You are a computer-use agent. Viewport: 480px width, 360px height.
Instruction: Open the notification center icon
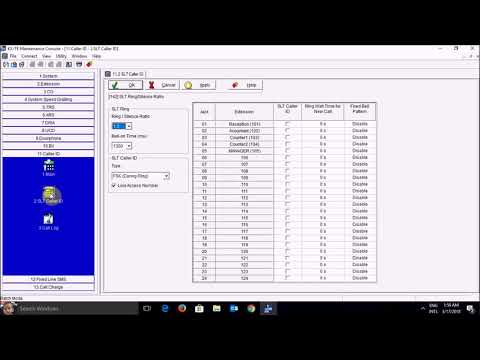pos(470,309)
